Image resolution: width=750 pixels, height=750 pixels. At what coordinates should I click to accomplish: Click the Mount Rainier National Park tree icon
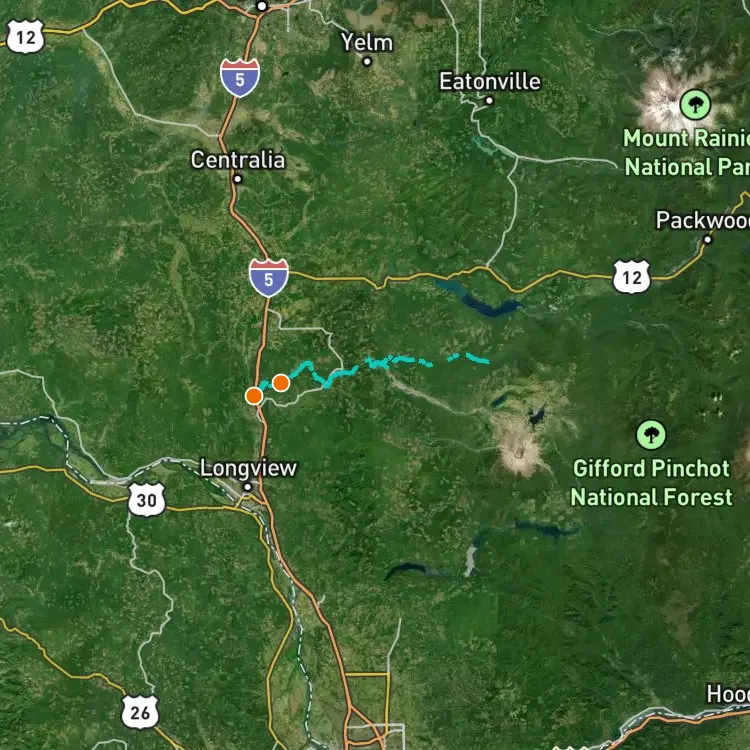[695, 104]
